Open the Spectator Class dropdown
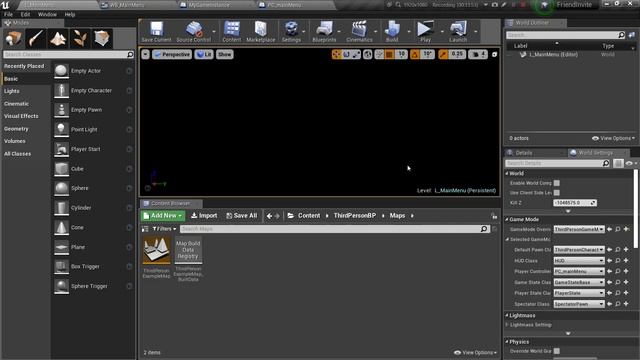Screen dimensions: 640x360 [x=579, y=304]
